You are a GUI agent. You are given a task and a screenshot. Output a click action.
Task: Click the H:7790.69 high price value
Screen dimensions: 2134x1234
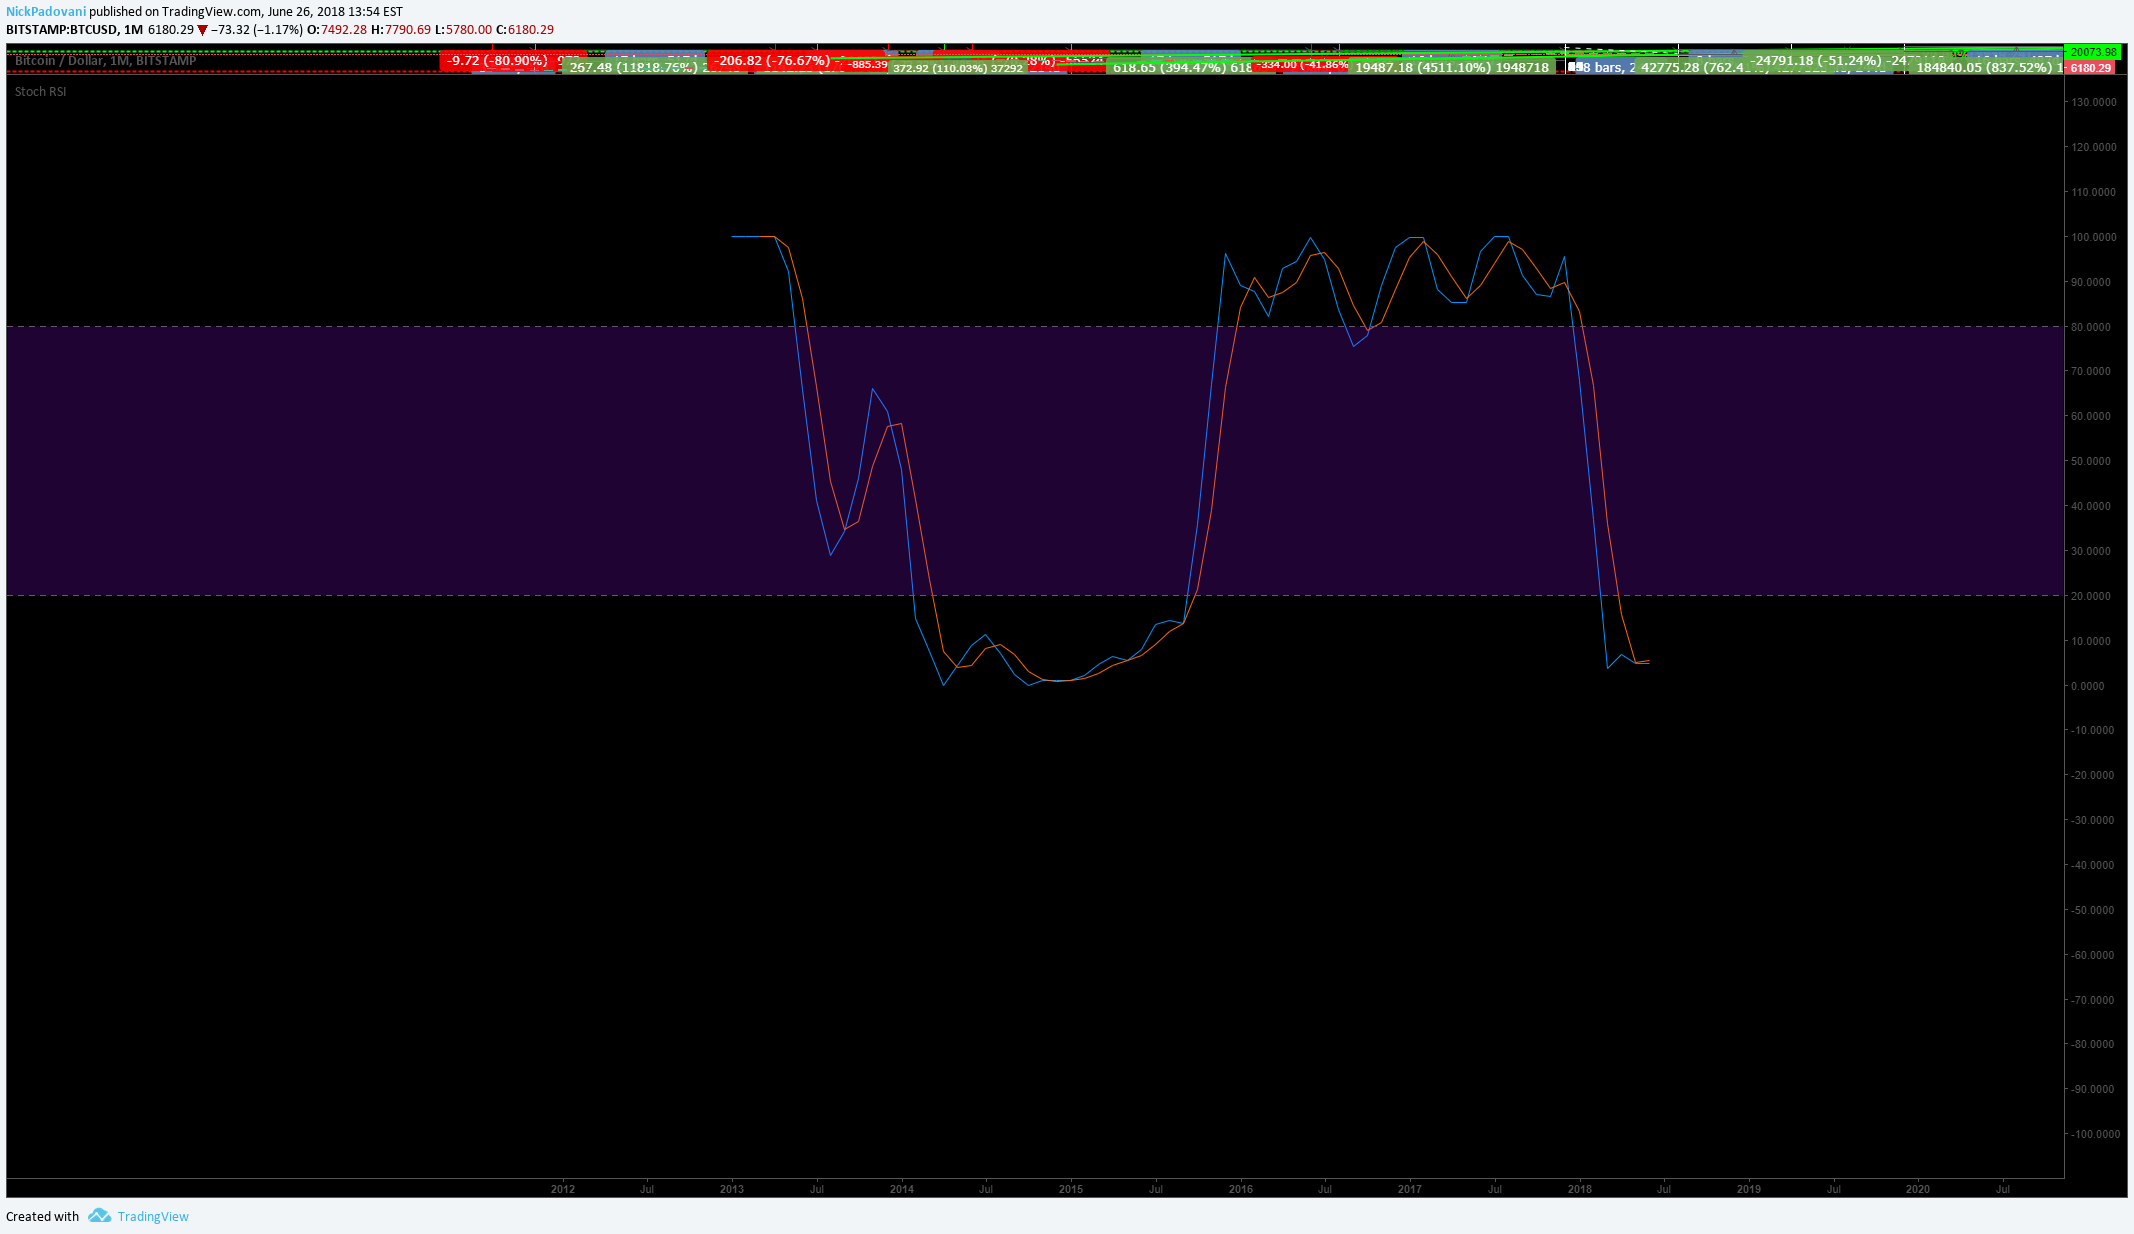pos(401,30)
